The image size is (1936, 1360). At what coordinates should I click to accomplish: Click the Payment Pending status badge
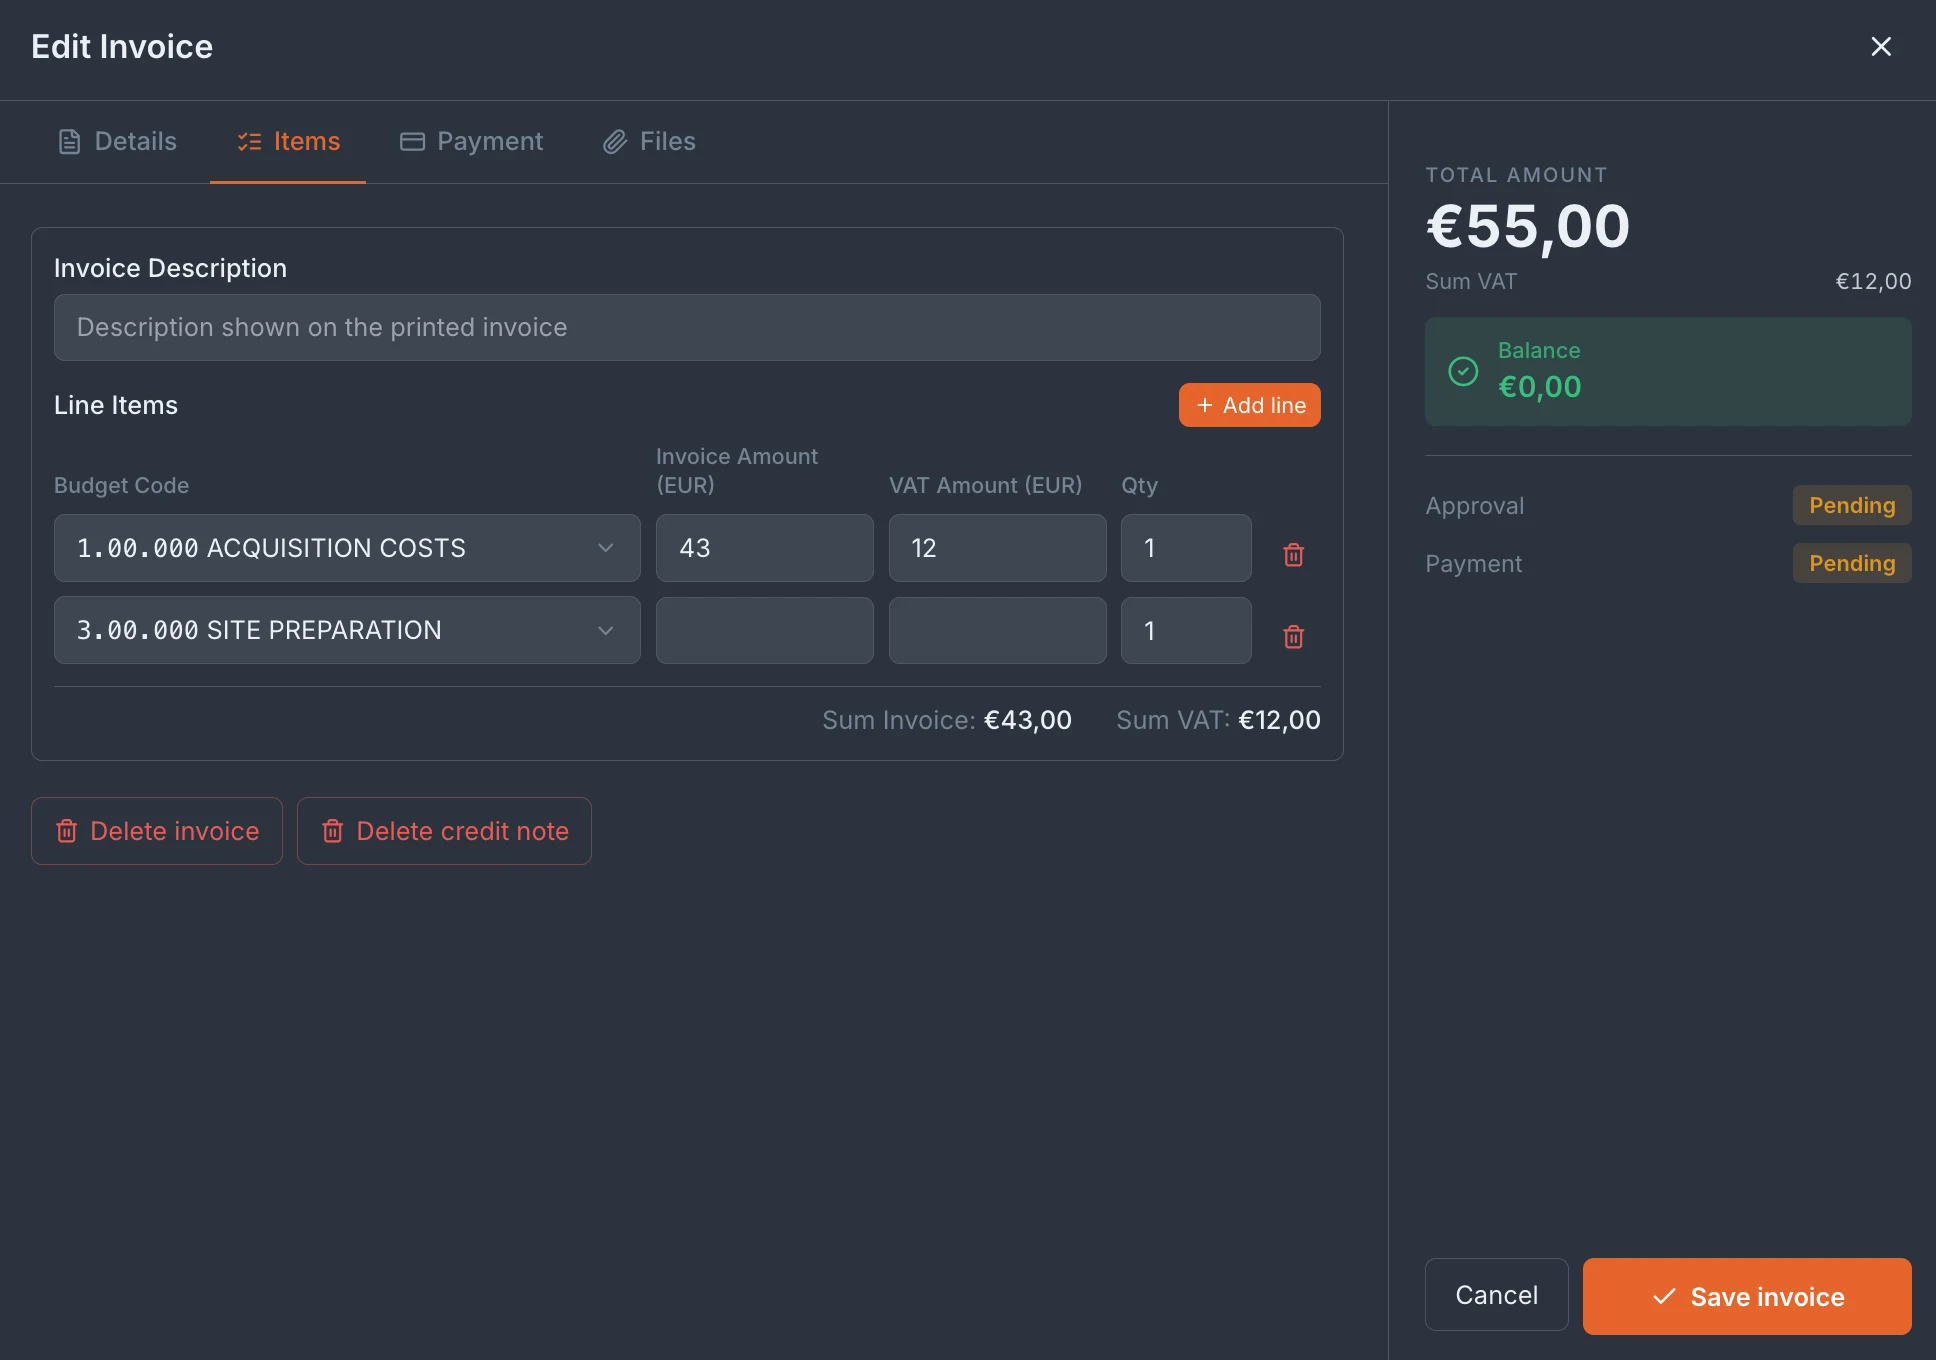[x=1852, y=563]
